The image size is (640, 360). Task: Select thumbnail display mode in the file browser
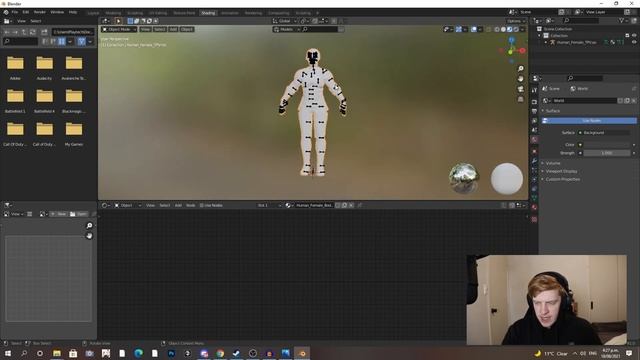coord(62,41)
